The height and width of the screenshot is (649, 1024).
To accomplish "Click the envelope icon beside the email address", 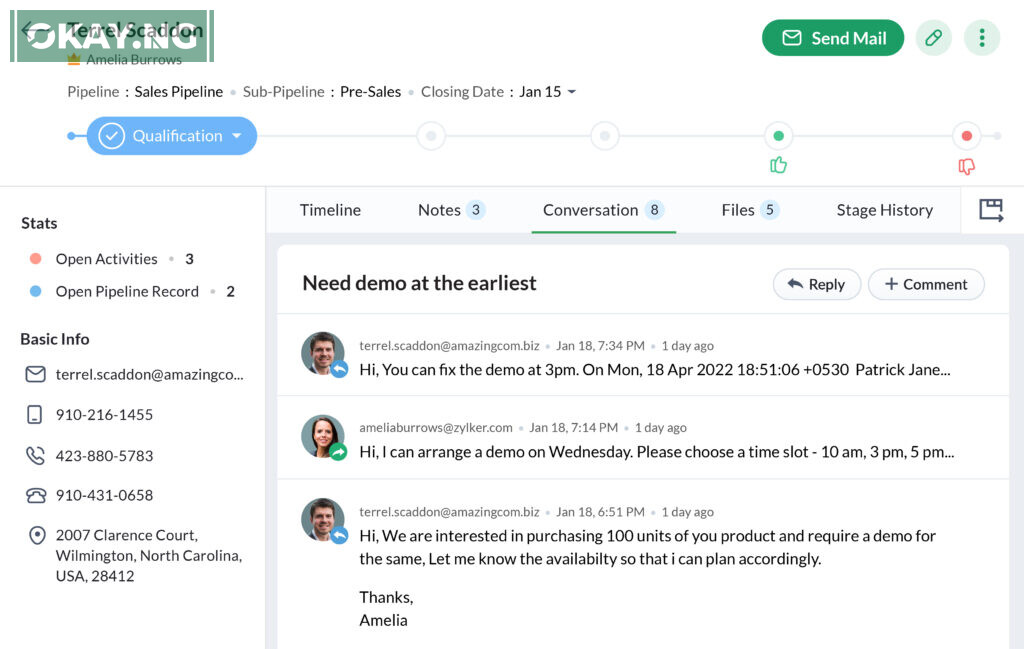I will tap(36, 374).
